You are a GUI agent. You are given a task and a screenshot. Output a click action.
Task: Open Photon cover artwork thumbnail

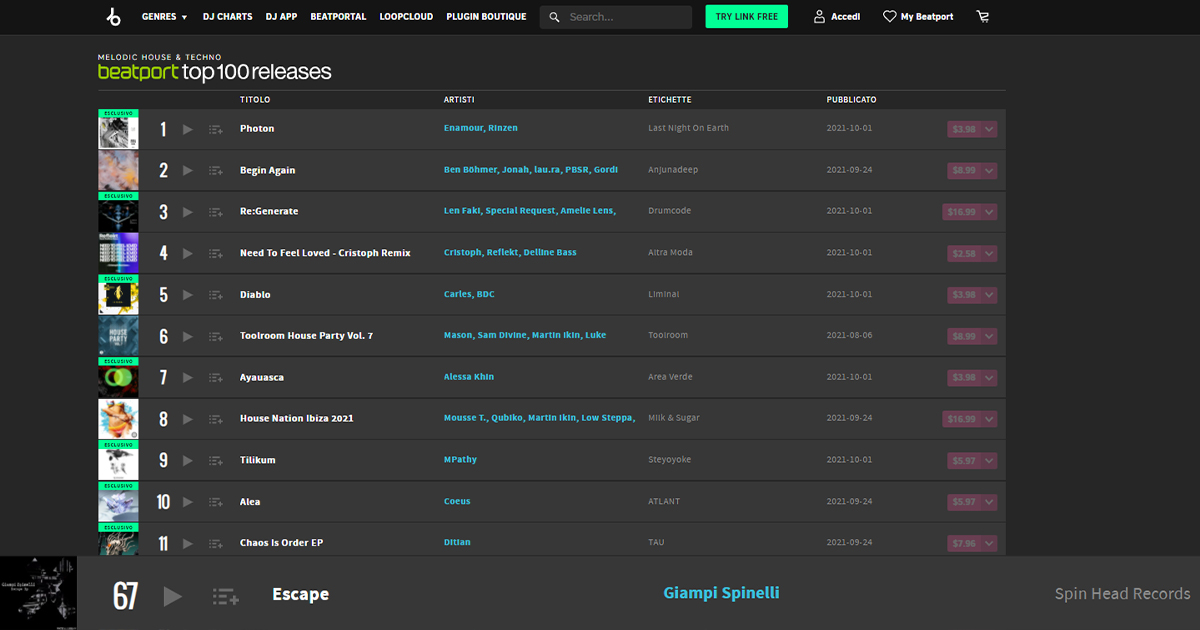(118, 129)
